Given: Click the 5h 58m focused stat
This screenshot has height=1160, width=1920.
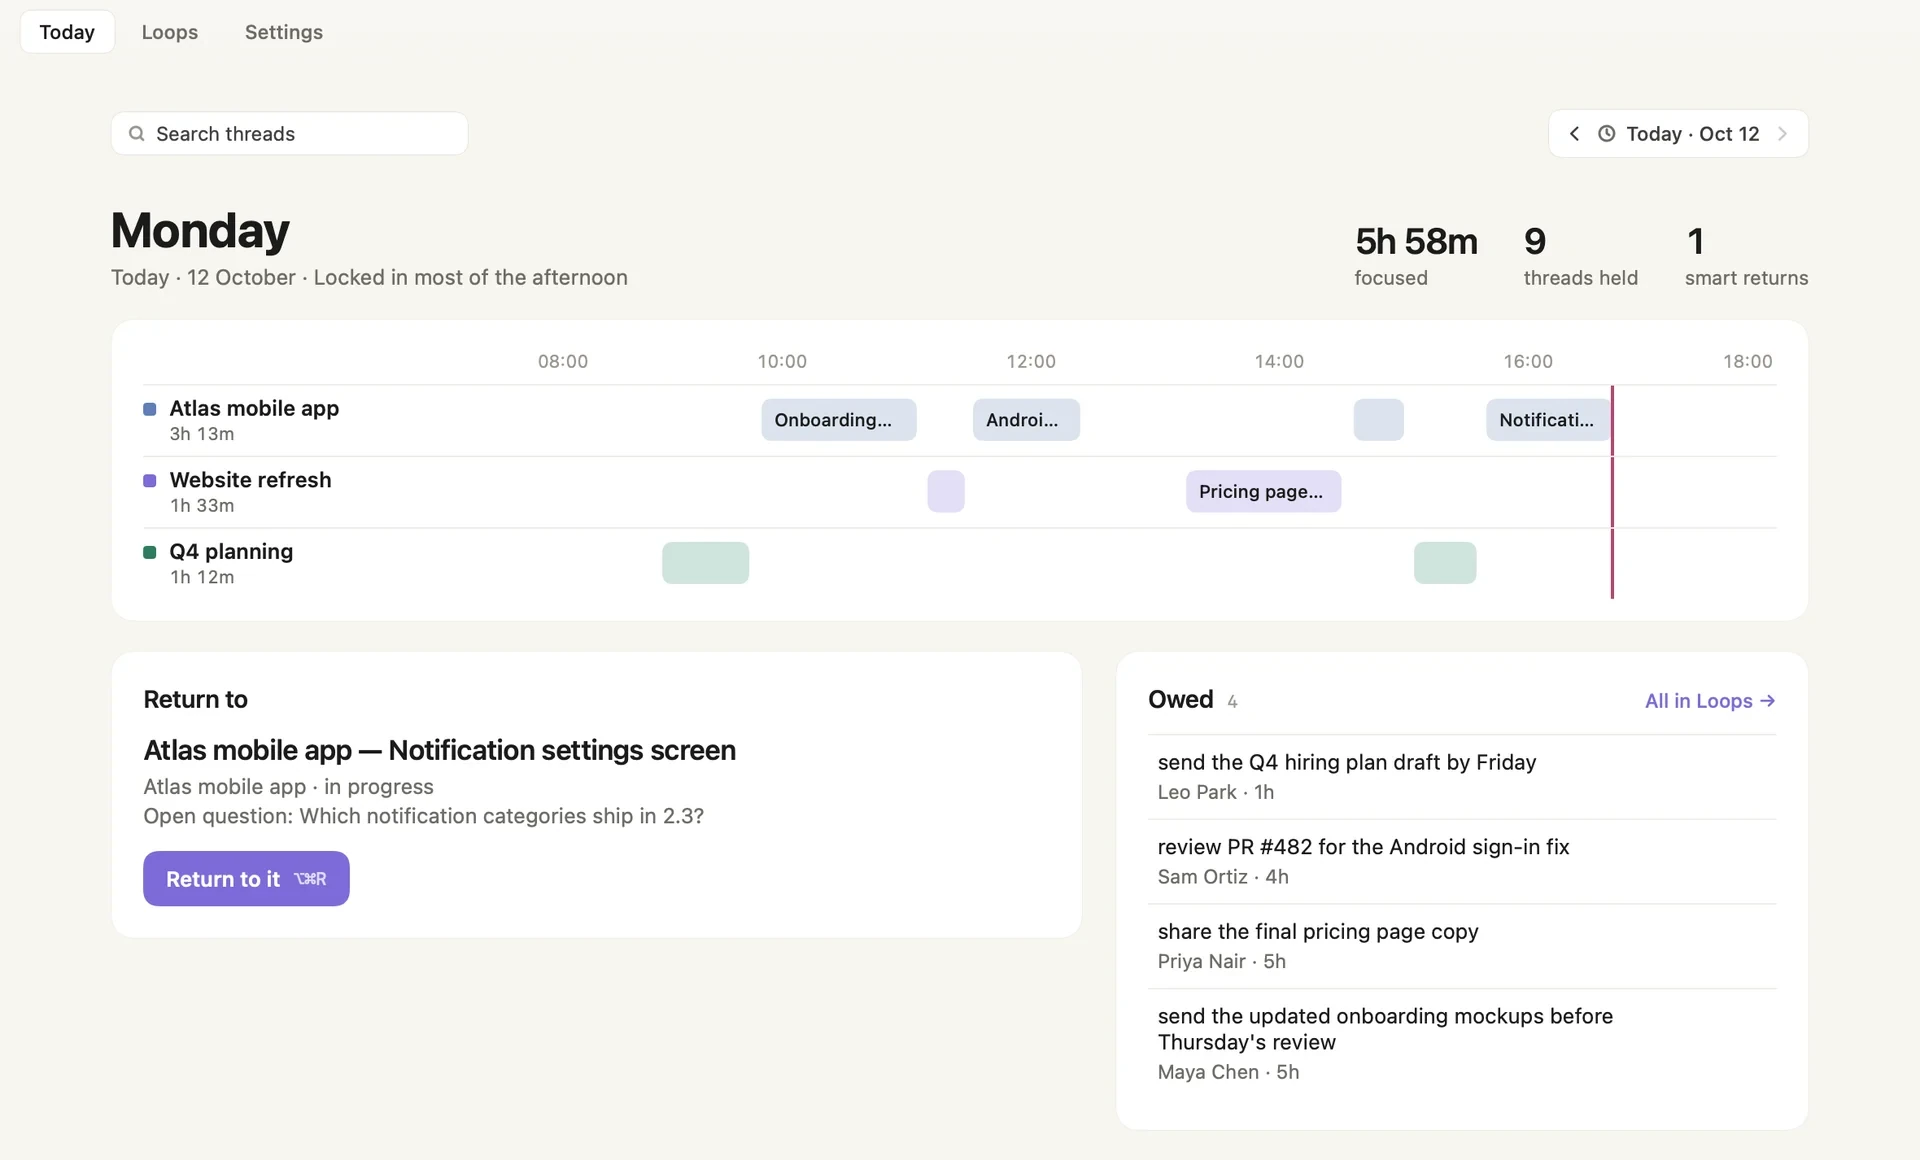Looking at the screenshot, I should click(x=1416, y=256).
